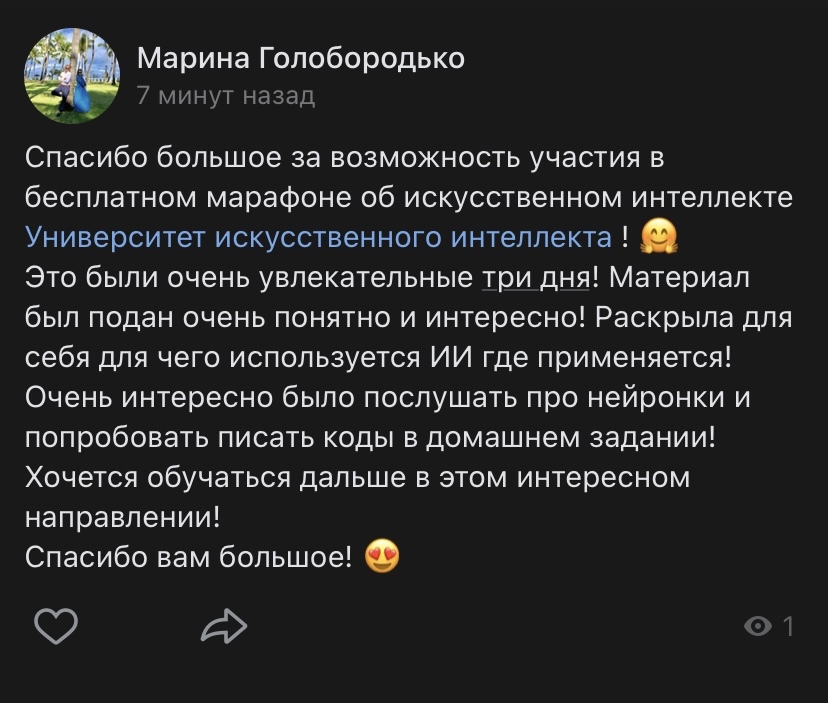The width and height of the screenshot is (828, 703).
Task: Click the word "направлении!" in the post
Action: pyautogui.click(x=120, y=517)
